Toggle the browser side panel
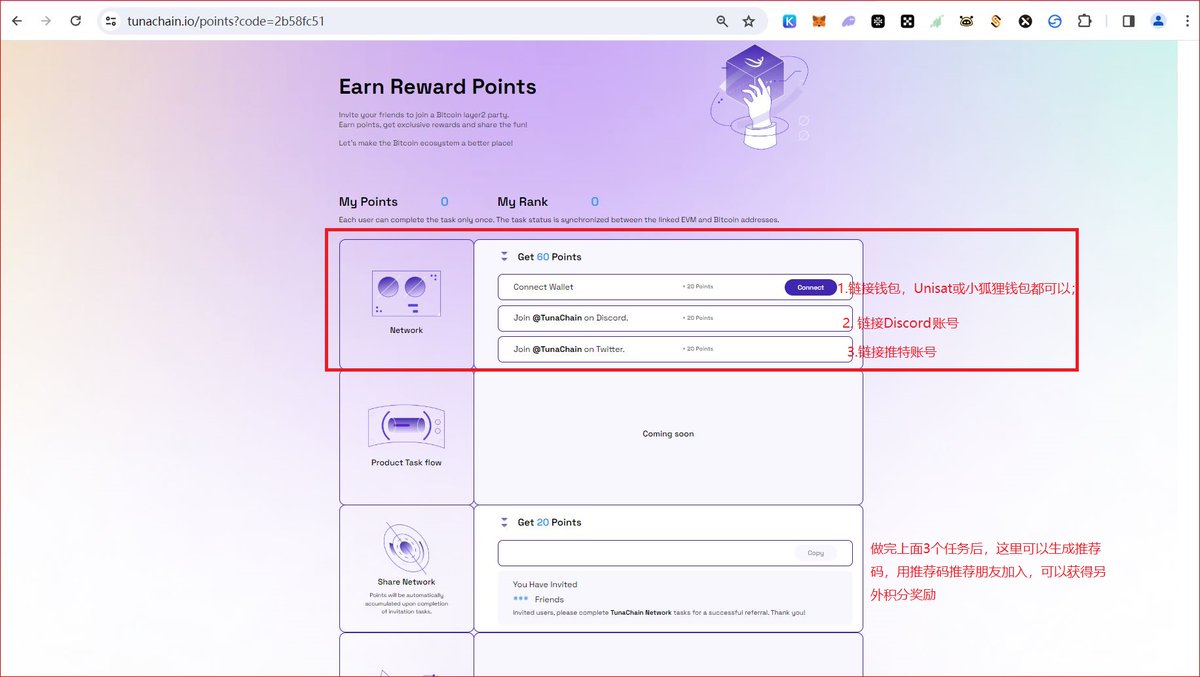1200x677 pixels. tap(1128, 21)
